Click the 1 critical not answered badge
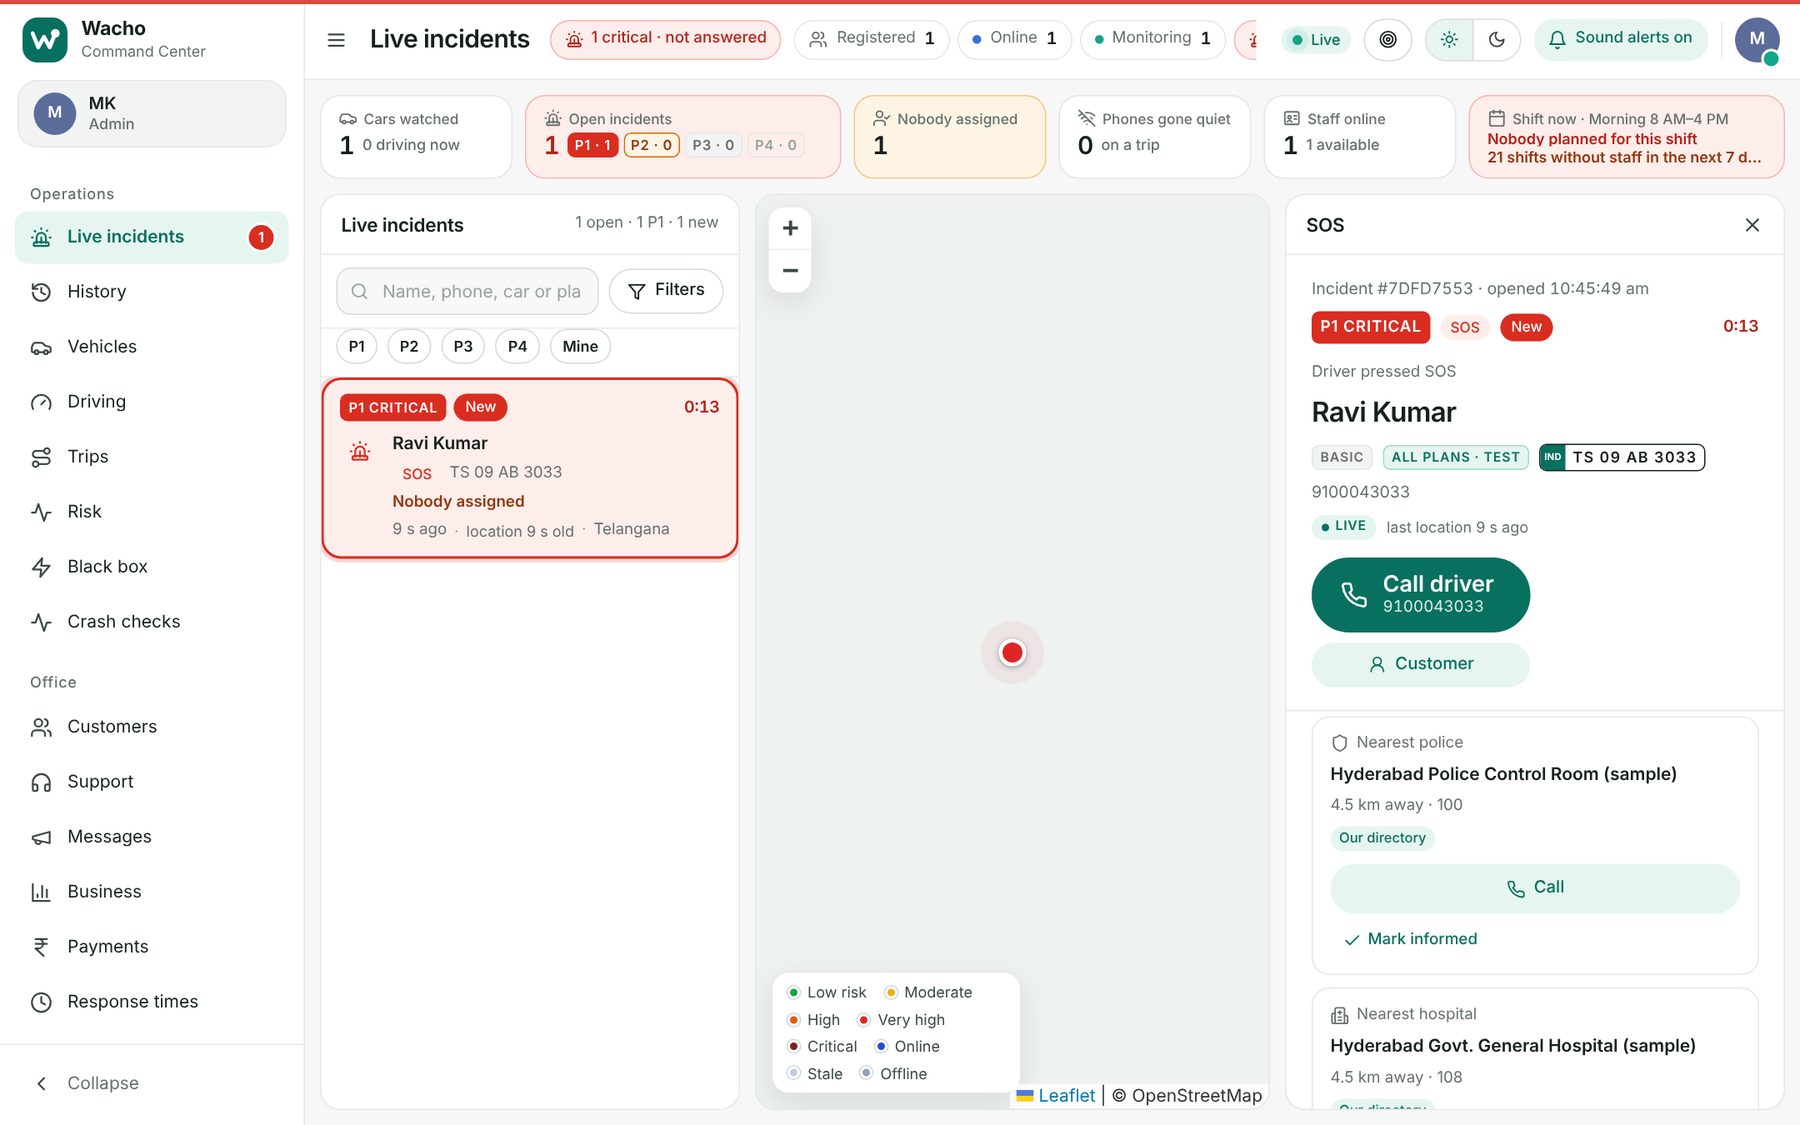The height and width of the screenshot is (1125, 1800). pyautogui.click(x=665, y=39)
